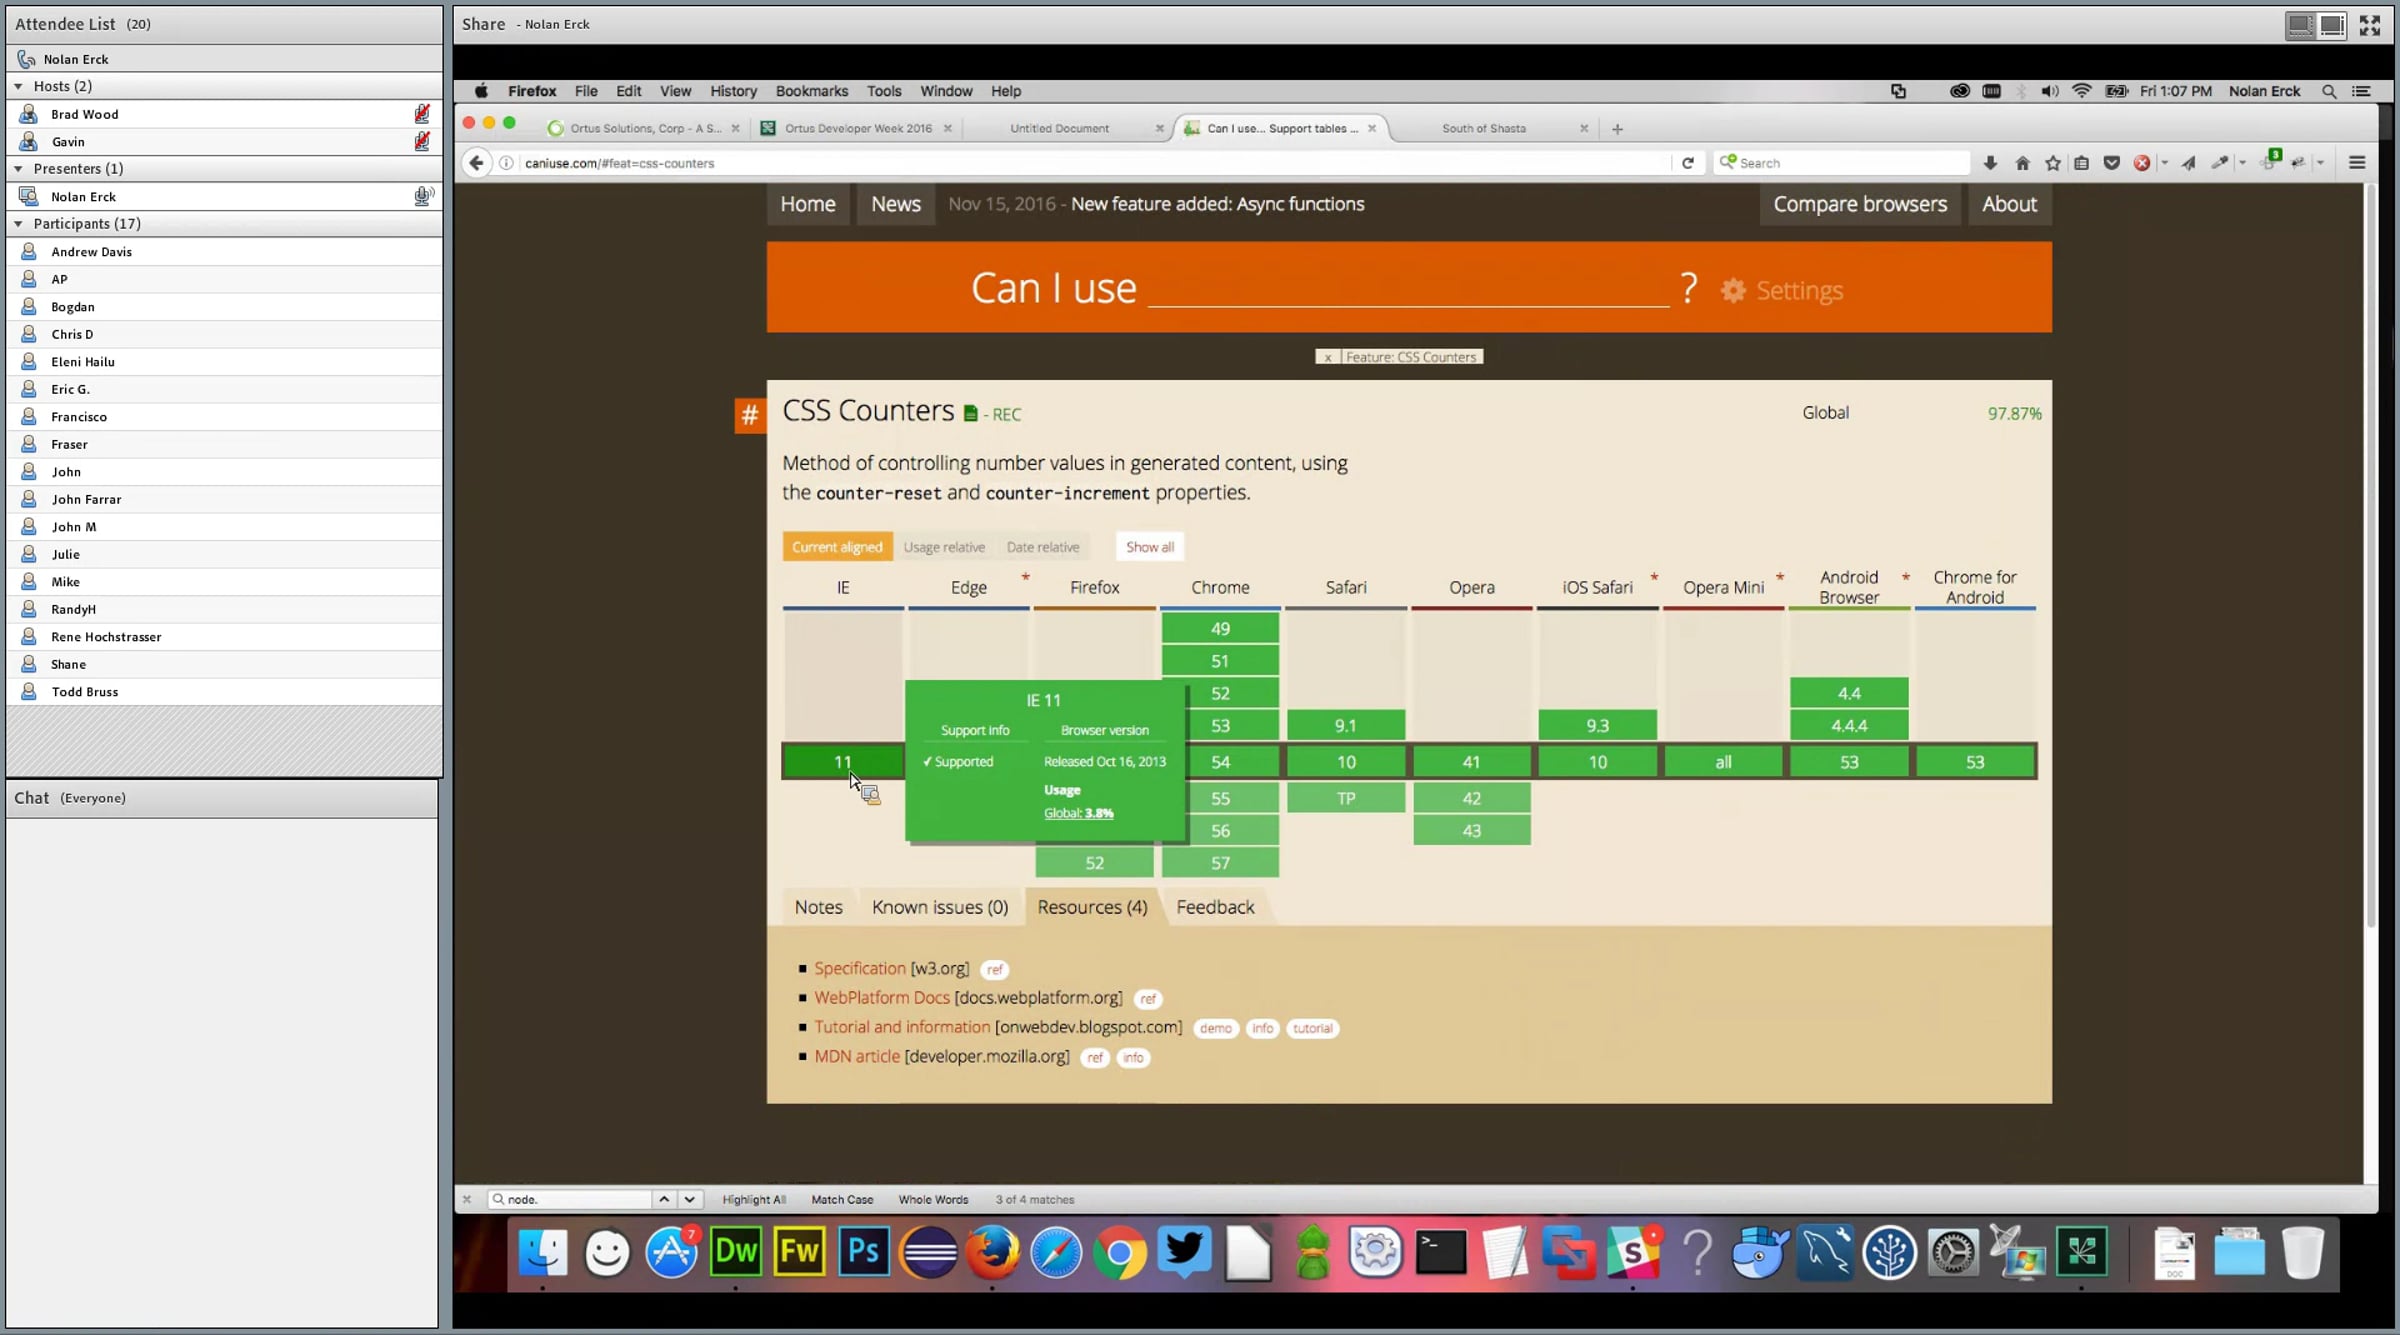The width and height of the screenshot is (2400, 1335).
Task: Toggle Highlight All in the find bar
Action: click(x=754, y=1199)
